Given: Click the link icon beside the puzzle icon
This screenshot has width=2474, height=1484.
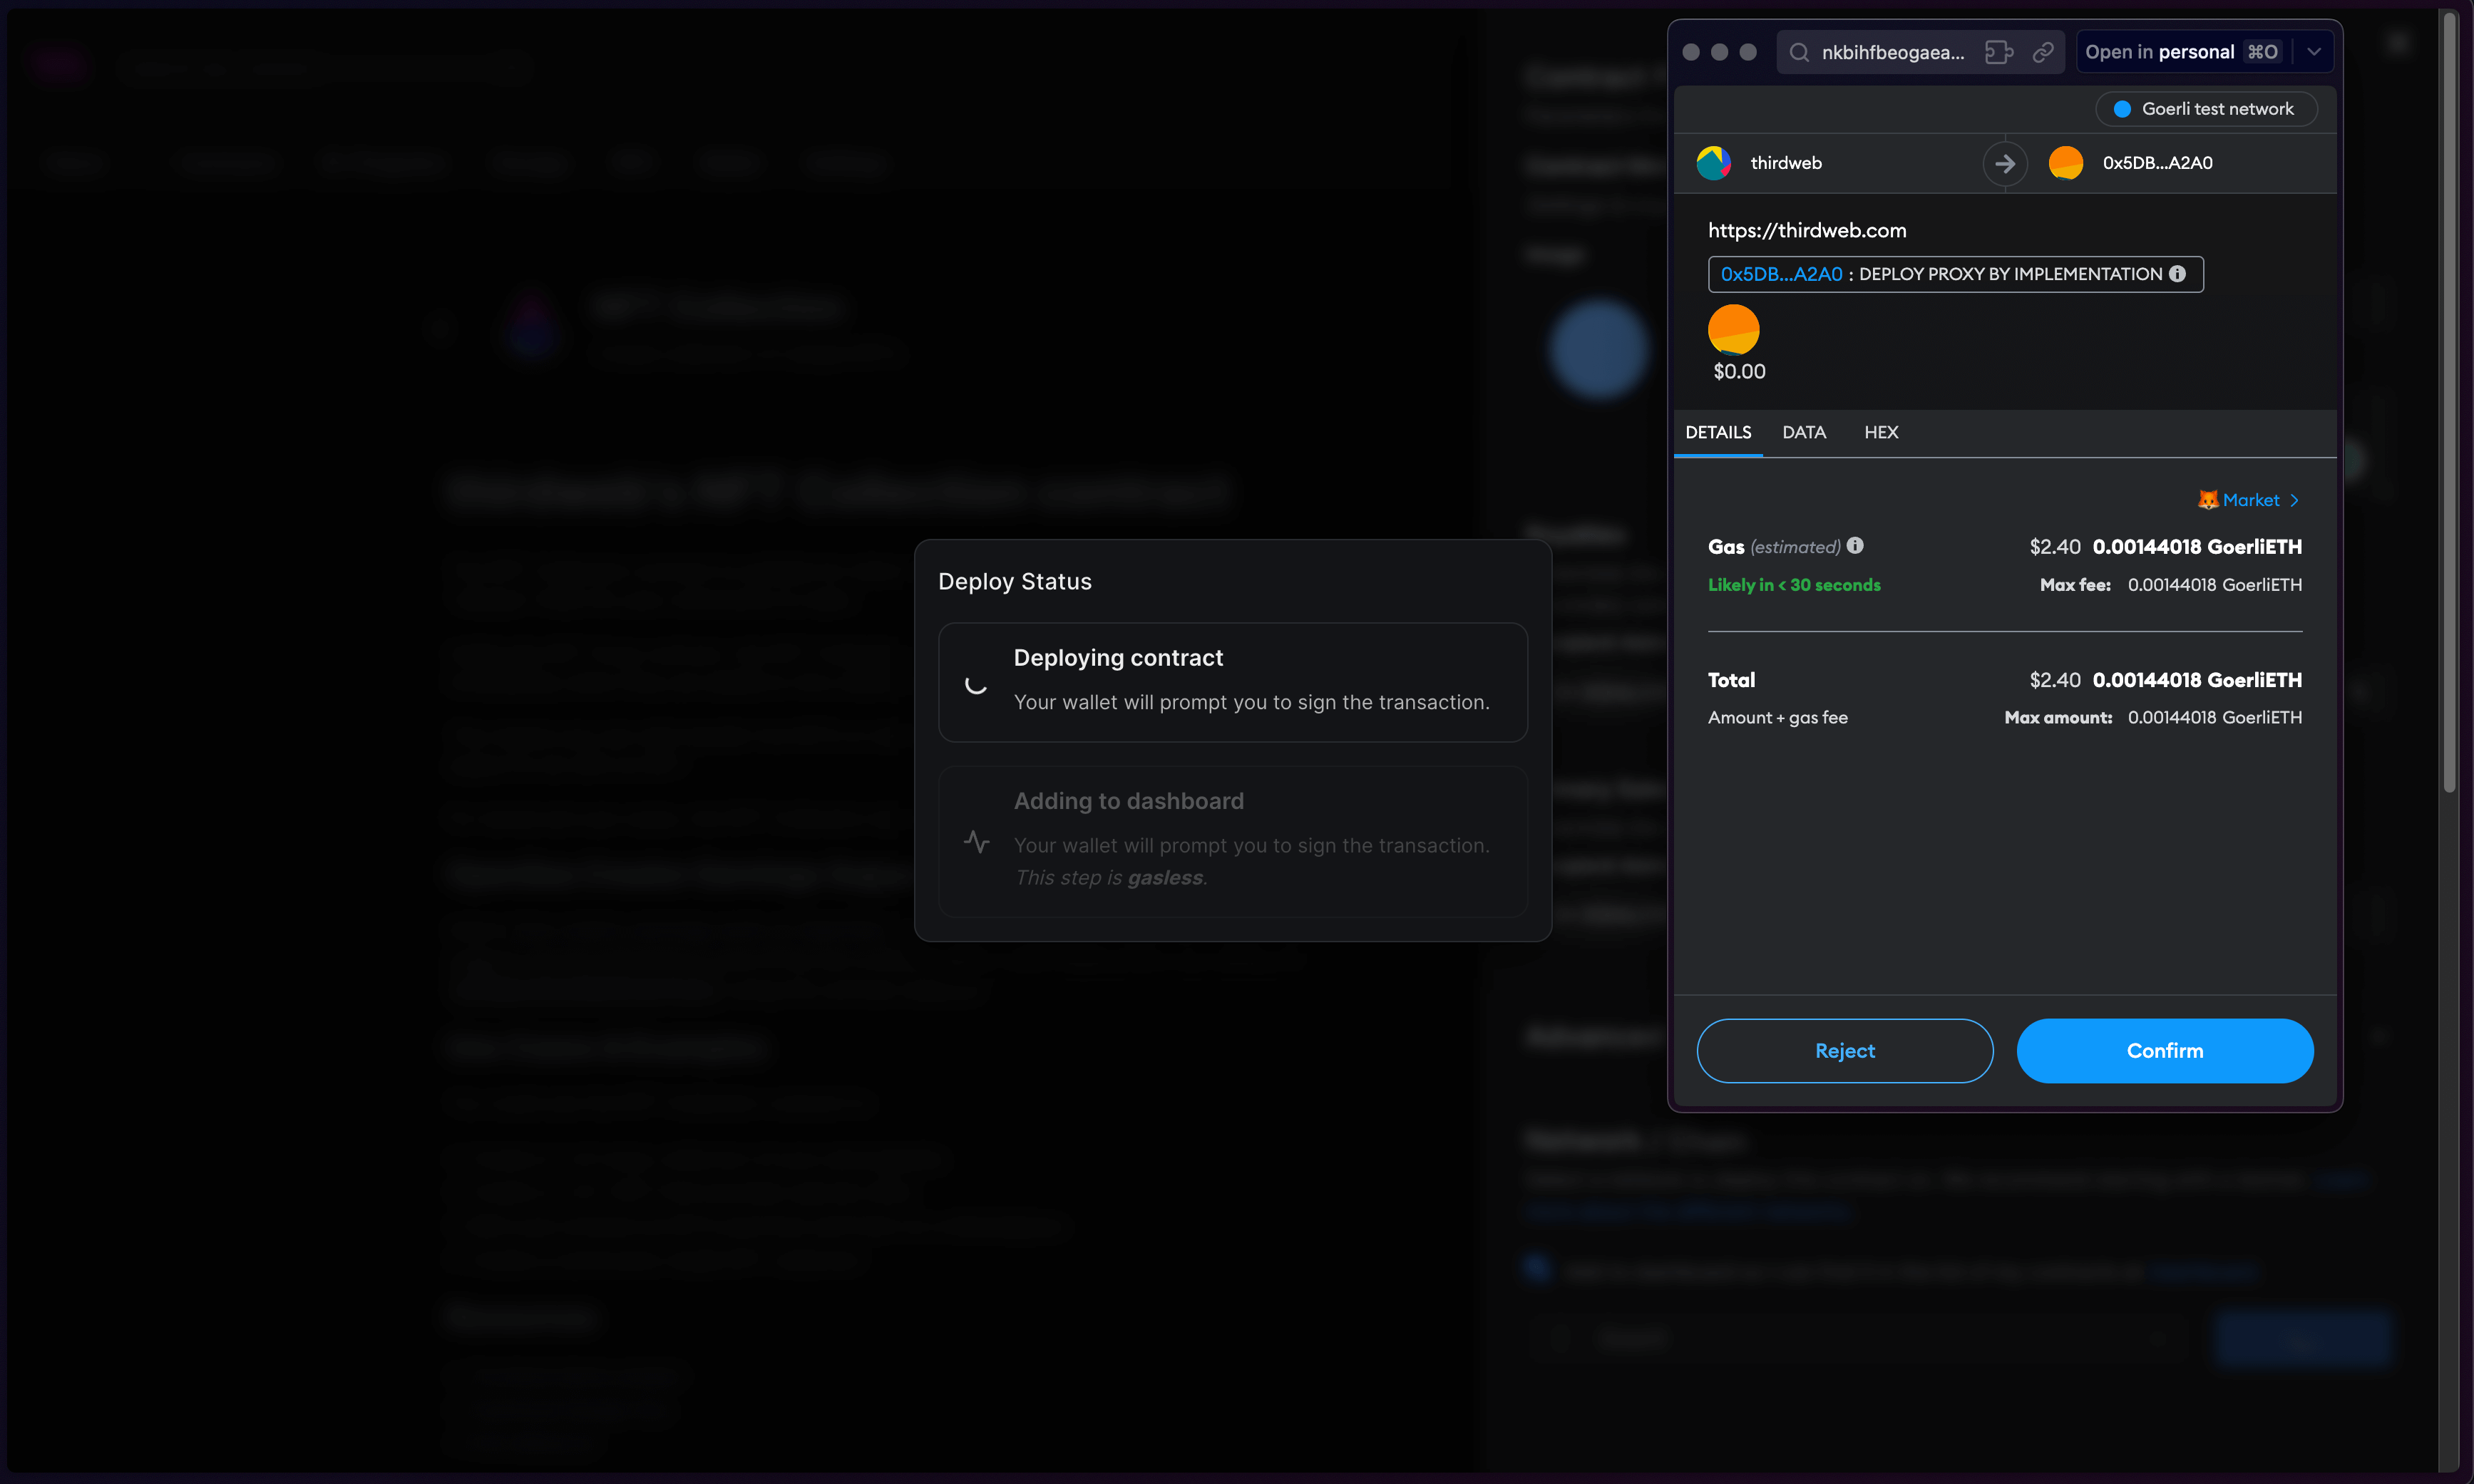Looking at the screenshot, I should (2043, 51).
